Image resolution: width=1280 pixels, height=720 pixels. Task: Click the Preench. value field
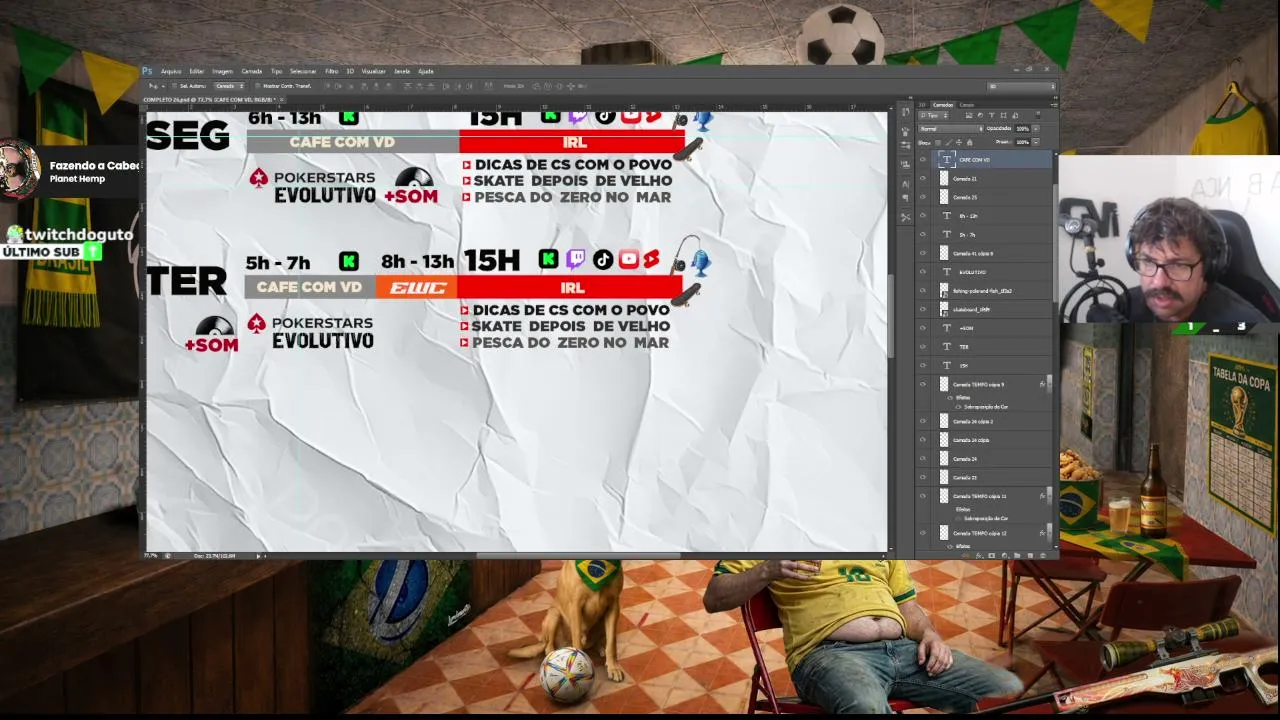pyautogui.click(x=1022, y=142)
